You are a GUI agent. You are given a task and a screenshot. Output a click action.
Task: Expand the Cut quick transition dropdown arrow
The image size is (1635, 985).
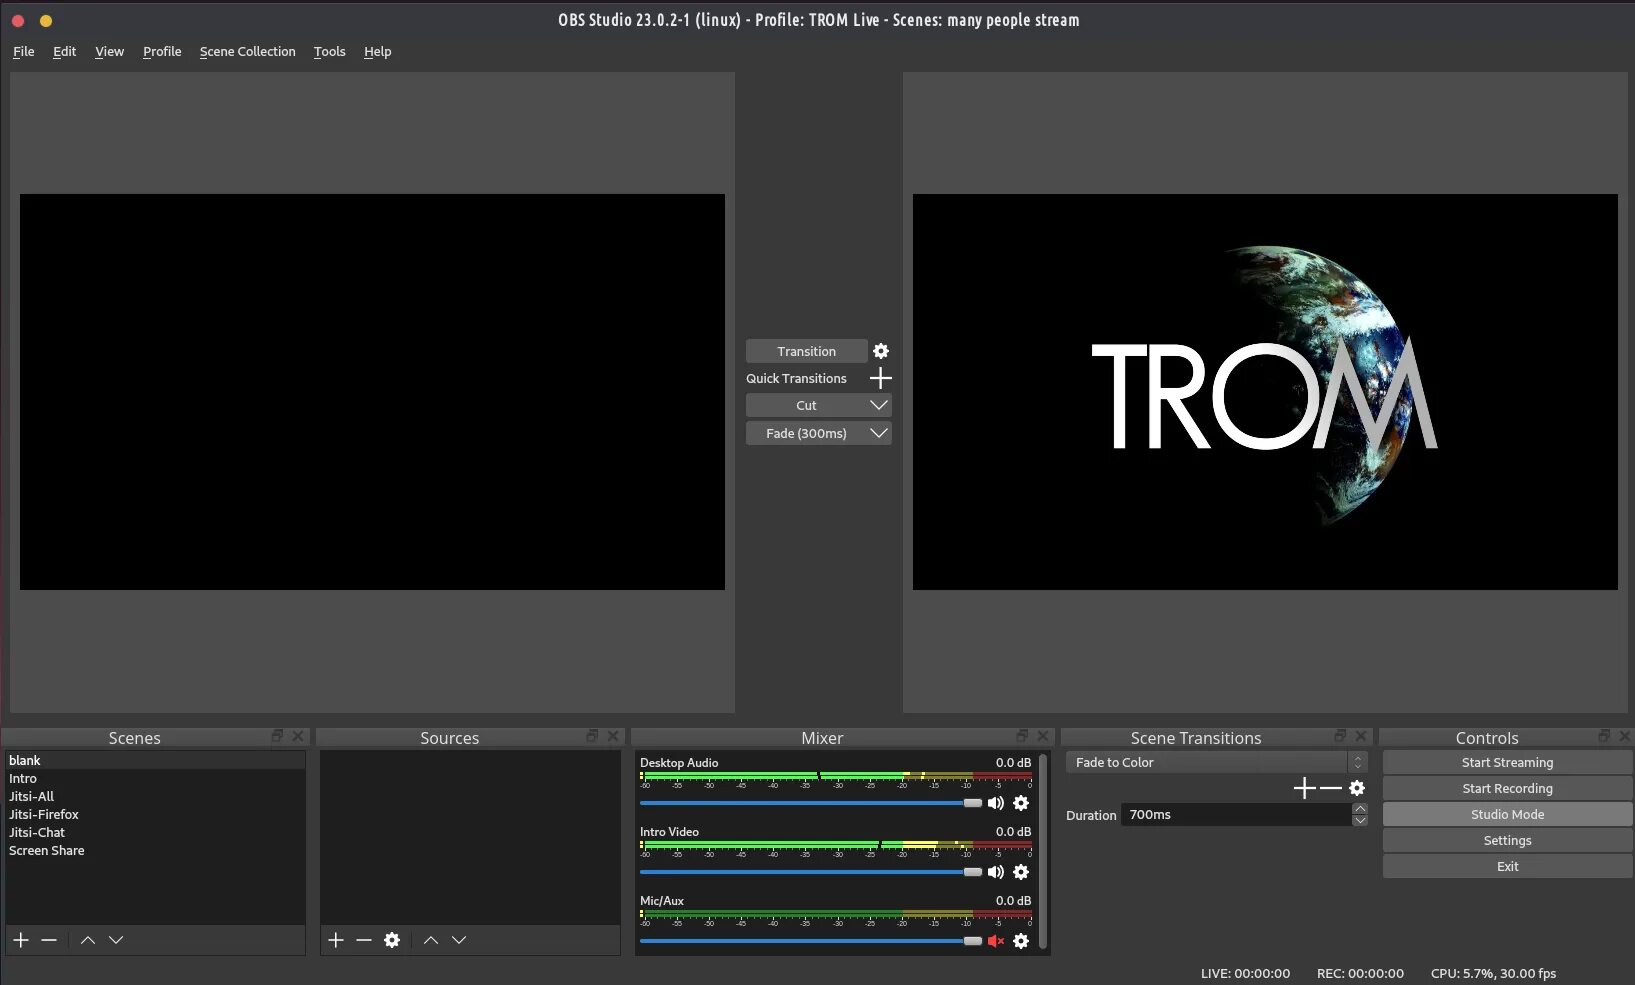pyautogui.click(x=879, y=405)
